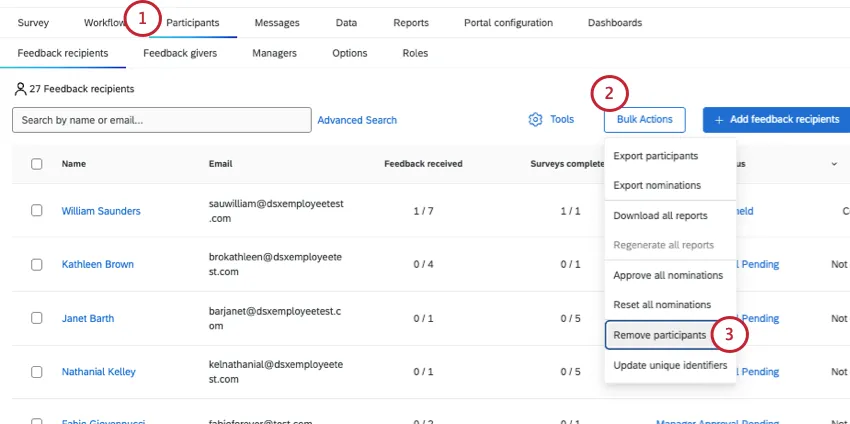Screen dimensions: 850x424
Task: Click the Name column header
Action: tap(74, 164)
